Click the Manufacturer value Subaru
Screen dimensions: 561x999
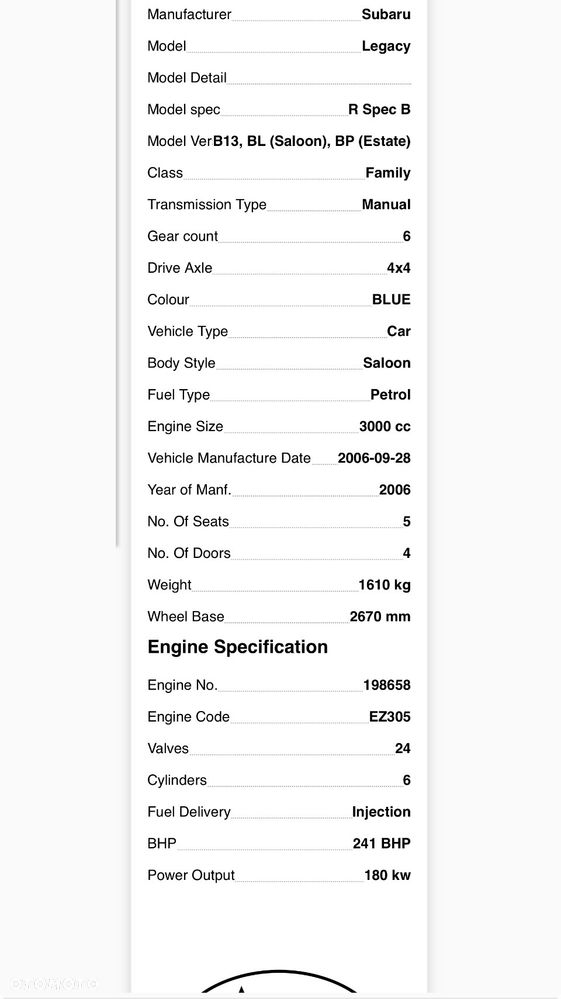coord(386,14)
